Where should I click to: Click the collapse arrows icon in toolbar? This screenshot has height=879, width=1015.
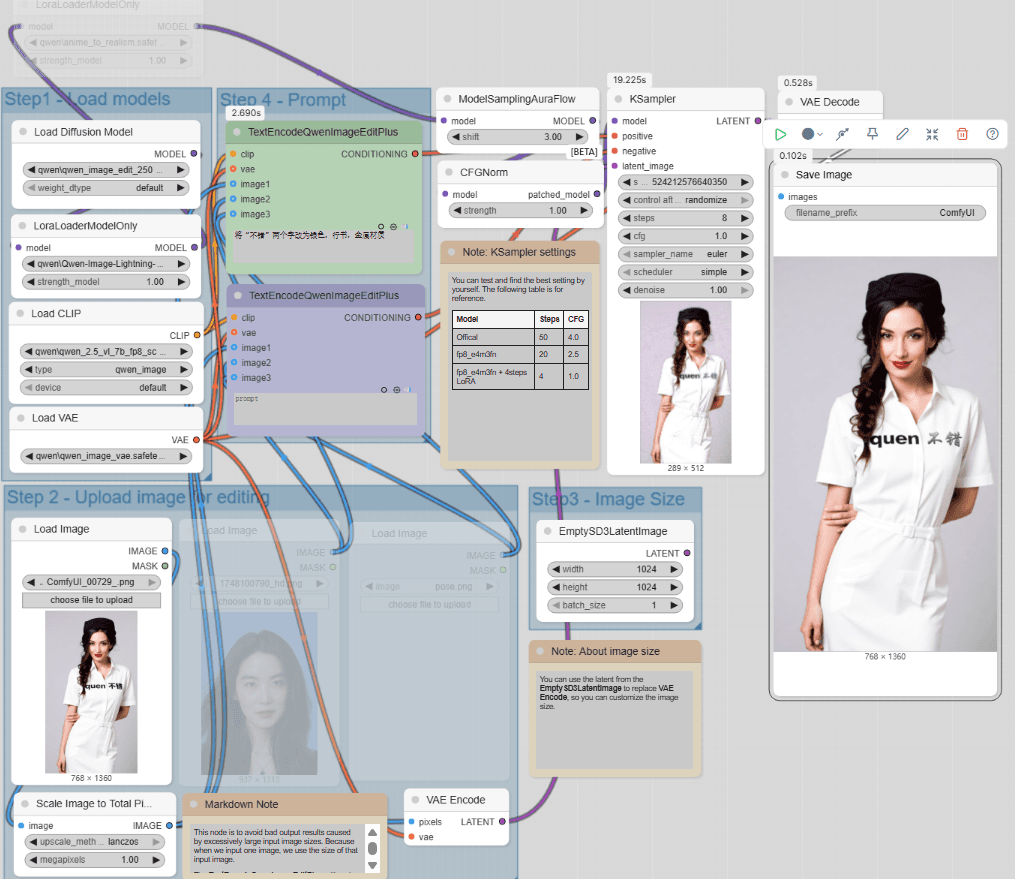coord(932,134)
